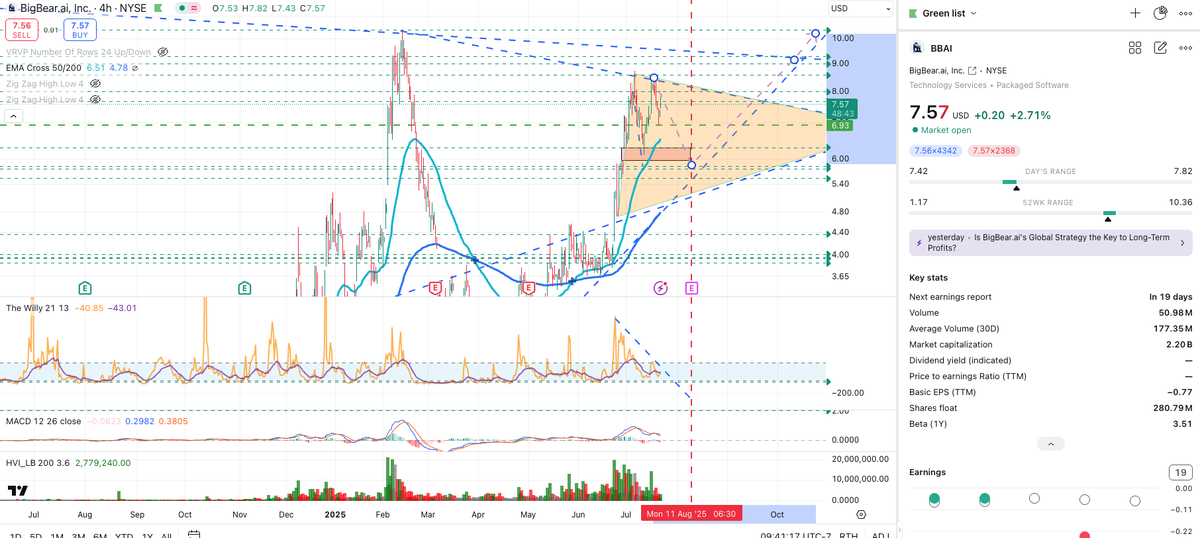Open the four-squares grid icon beside BBAI
This screenshot has height=538, width=1200.
pyautogui.click(x=1135, y=47)
